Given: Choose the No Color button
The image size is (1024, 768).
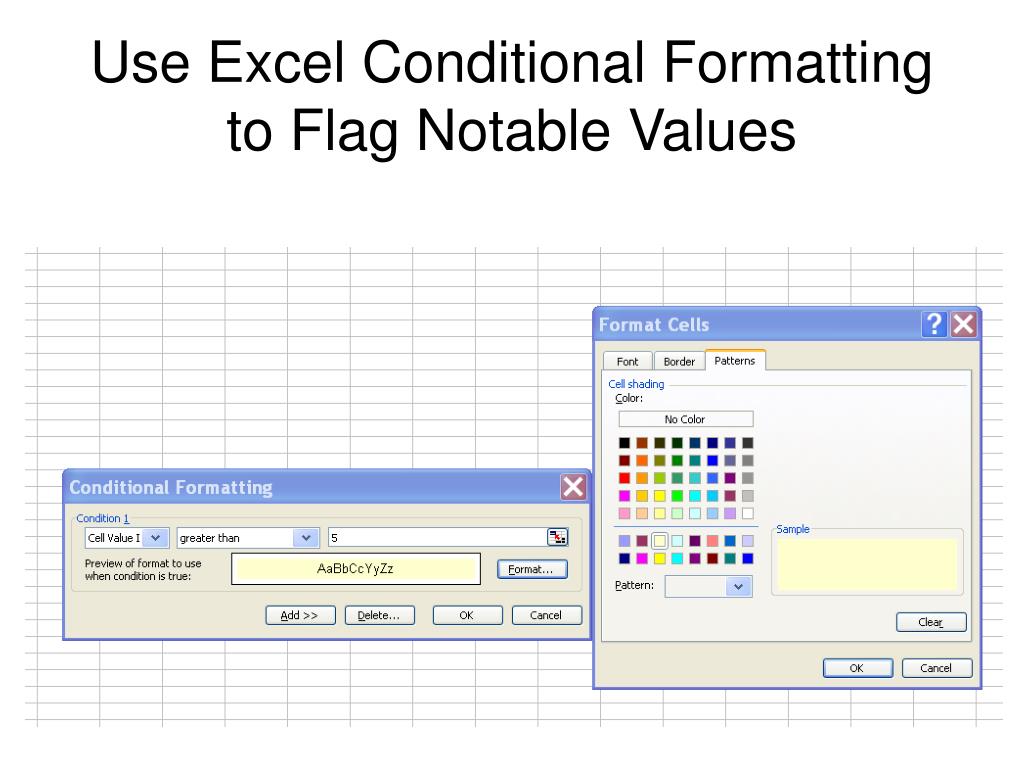Looking at the screenshot, I should (x=685, y=419).
